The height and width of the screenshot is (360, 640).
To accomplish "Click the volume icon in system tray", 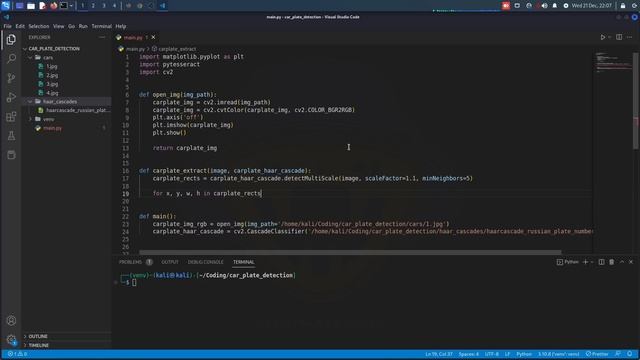I will pos(544,6).
